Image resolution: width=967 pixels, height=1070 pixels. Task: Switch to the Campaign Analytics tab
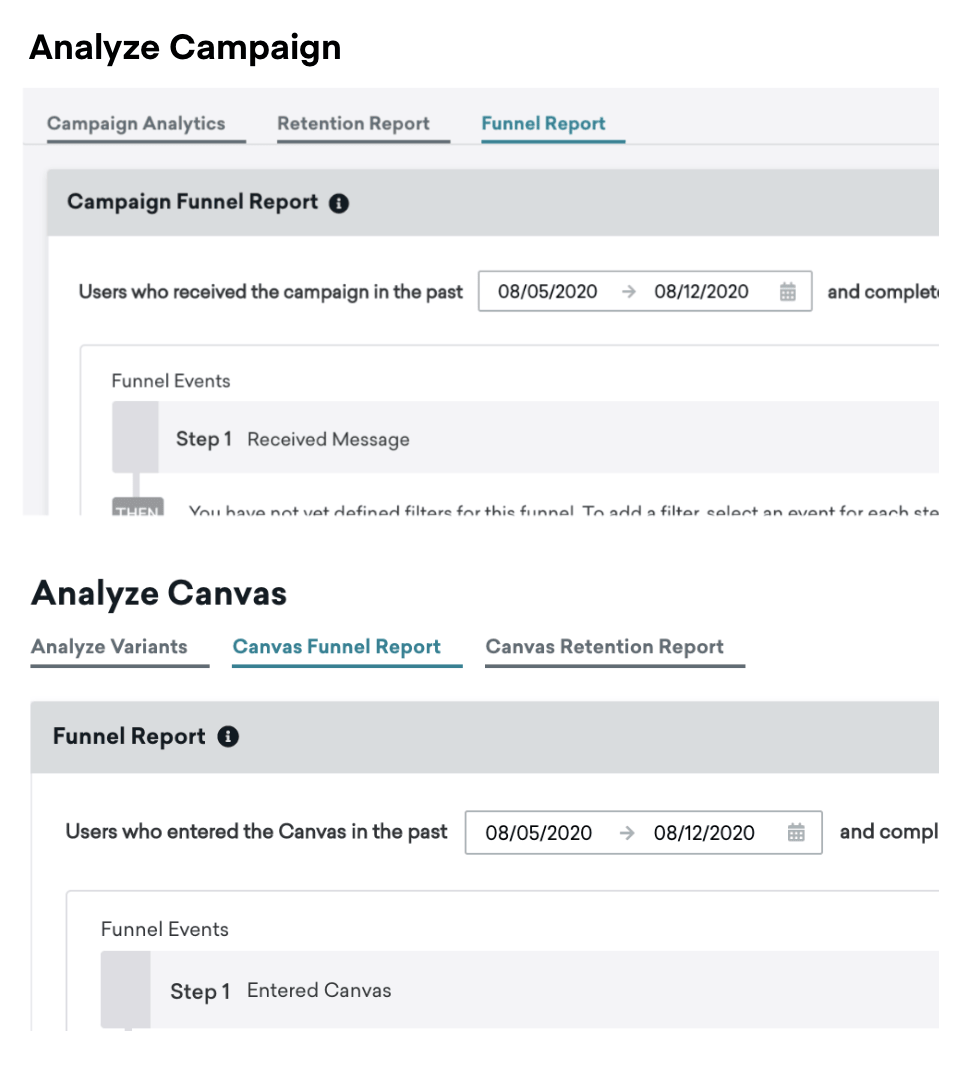(136, 124)
